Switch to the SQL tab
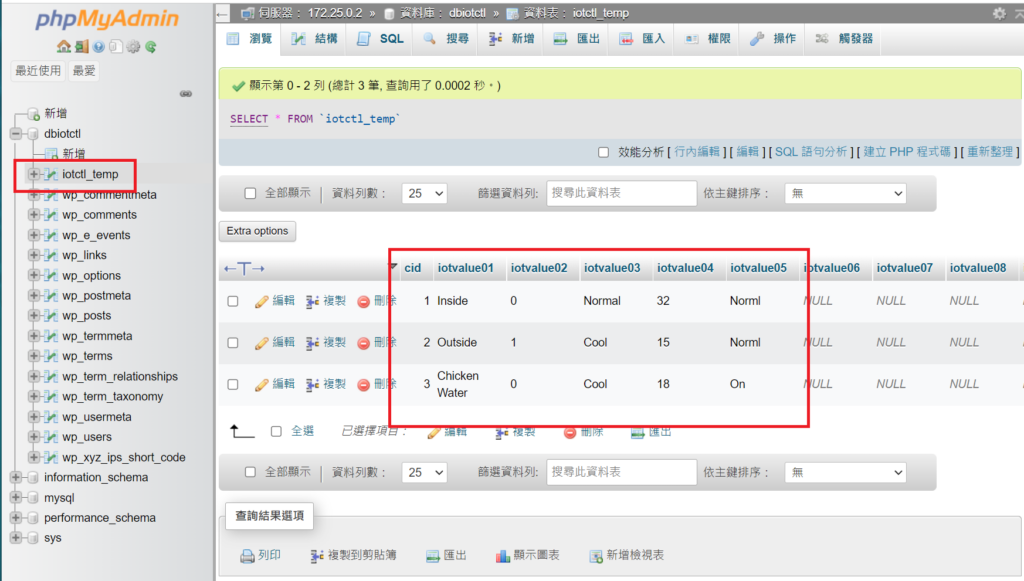Viewport: 1024px width, 581px height. pos(380,38)
